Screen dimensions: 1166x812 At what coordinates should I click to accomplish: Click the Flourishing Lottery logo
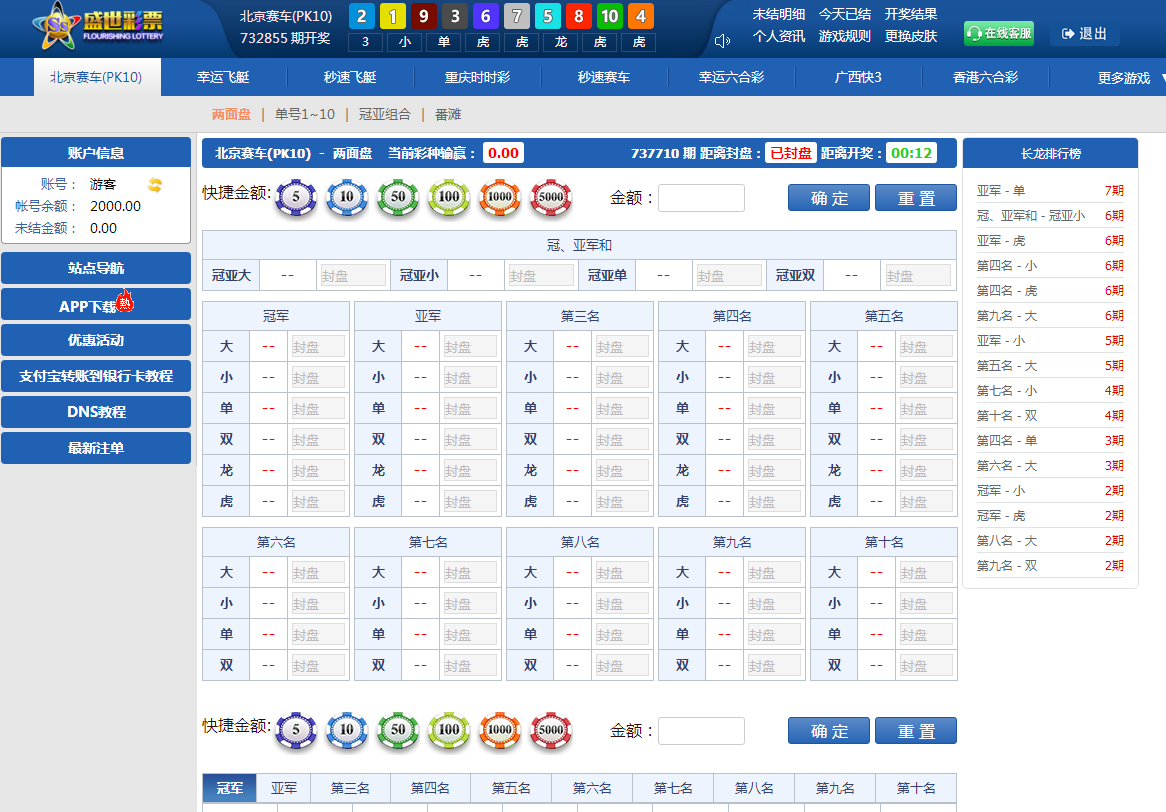point(97,26)
